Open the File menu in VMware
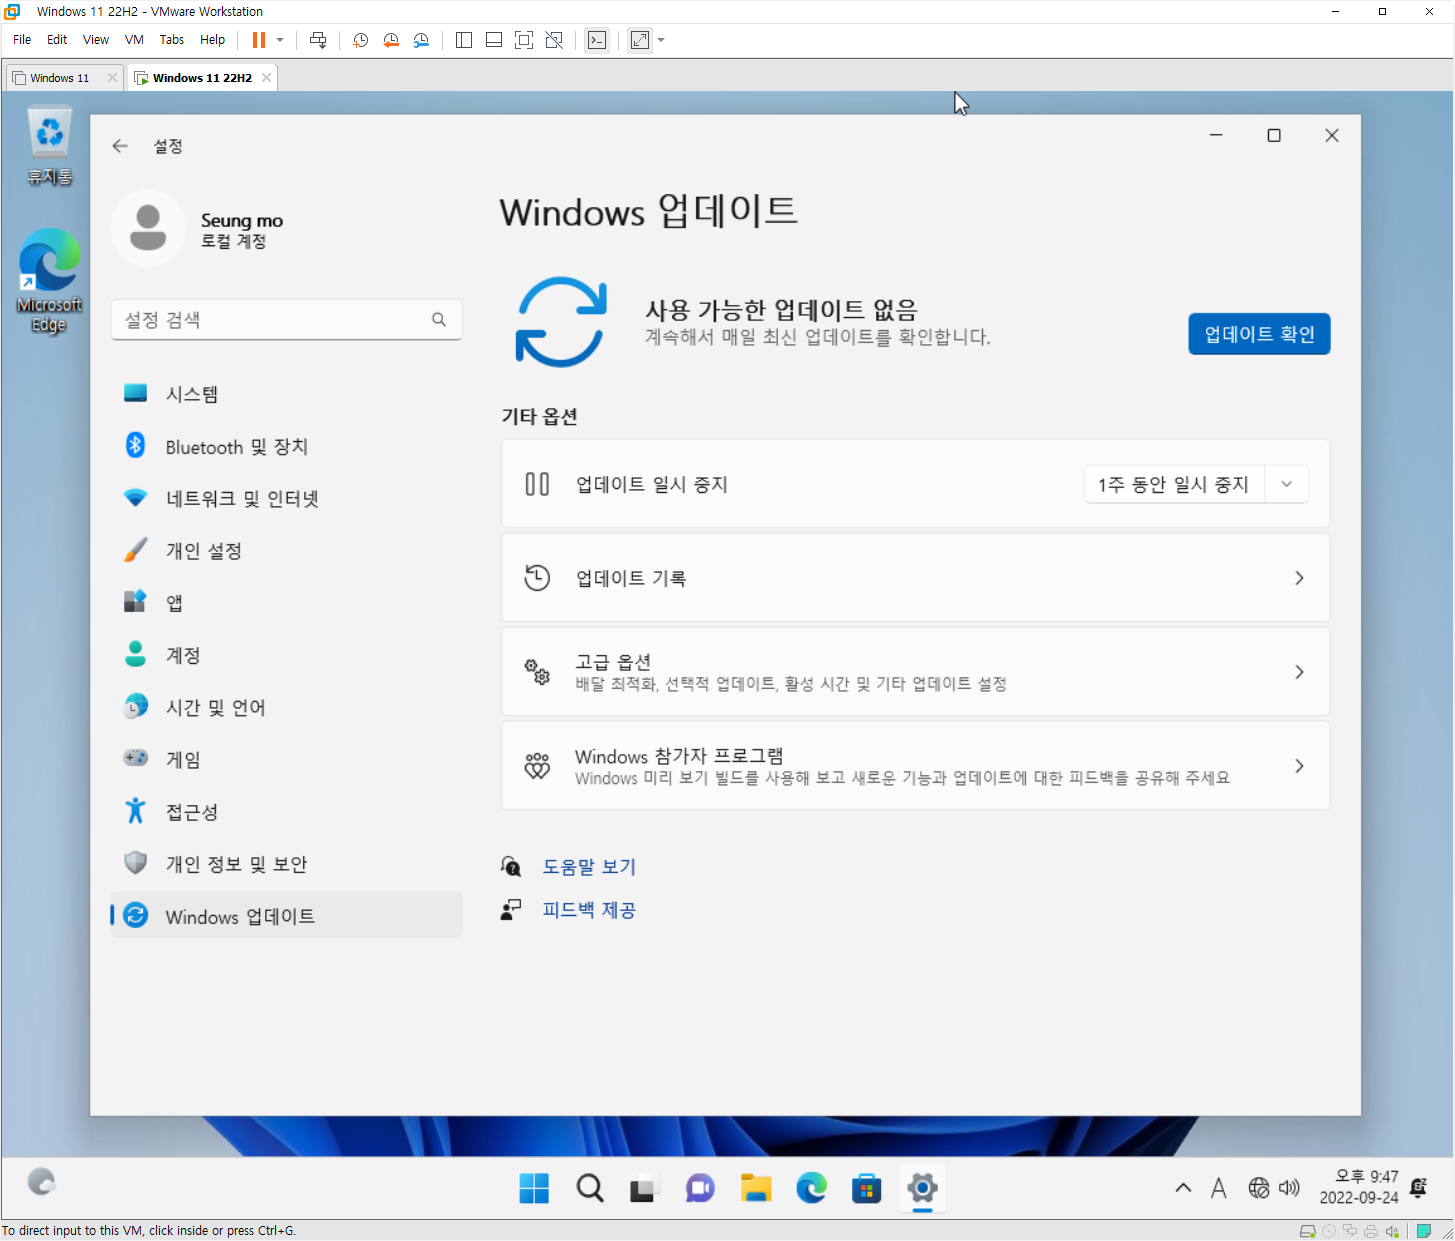1455x1241 pixels. point(22,40)
